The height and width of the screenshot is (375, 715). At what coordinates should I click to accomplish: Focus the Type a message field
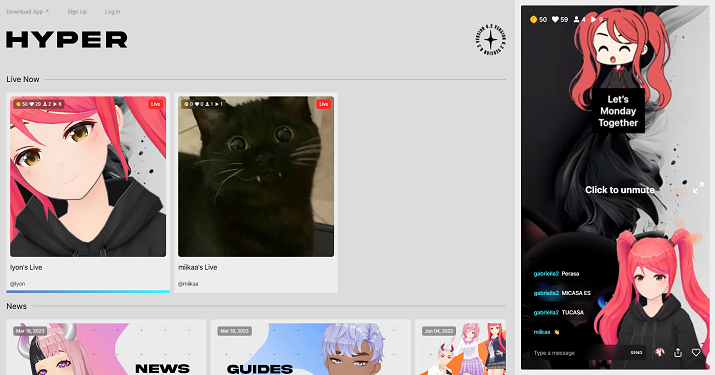click(579, 353)
